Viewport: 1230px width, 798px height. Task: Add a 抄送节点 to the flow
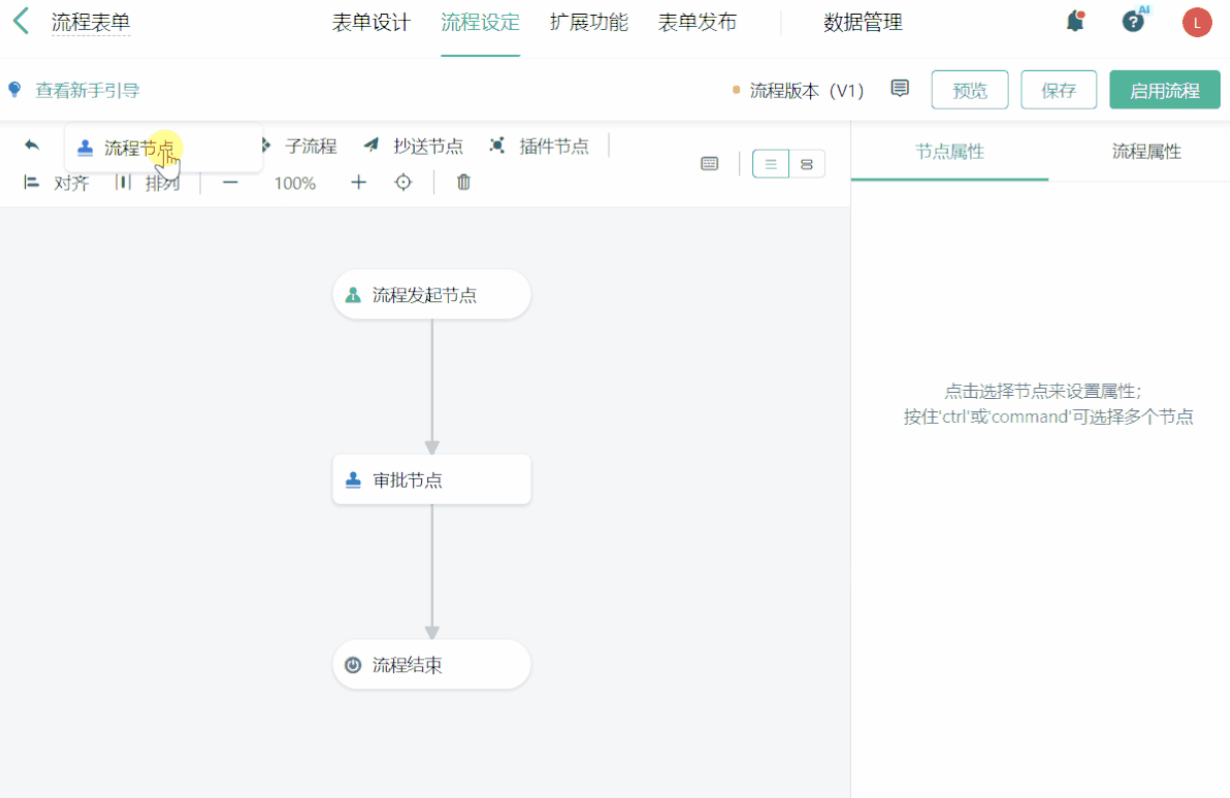pyautogui.click(x=414, y=146)
